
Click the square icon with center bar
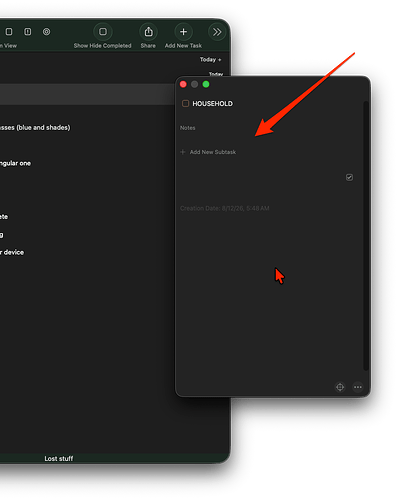[x=28, y=32]
